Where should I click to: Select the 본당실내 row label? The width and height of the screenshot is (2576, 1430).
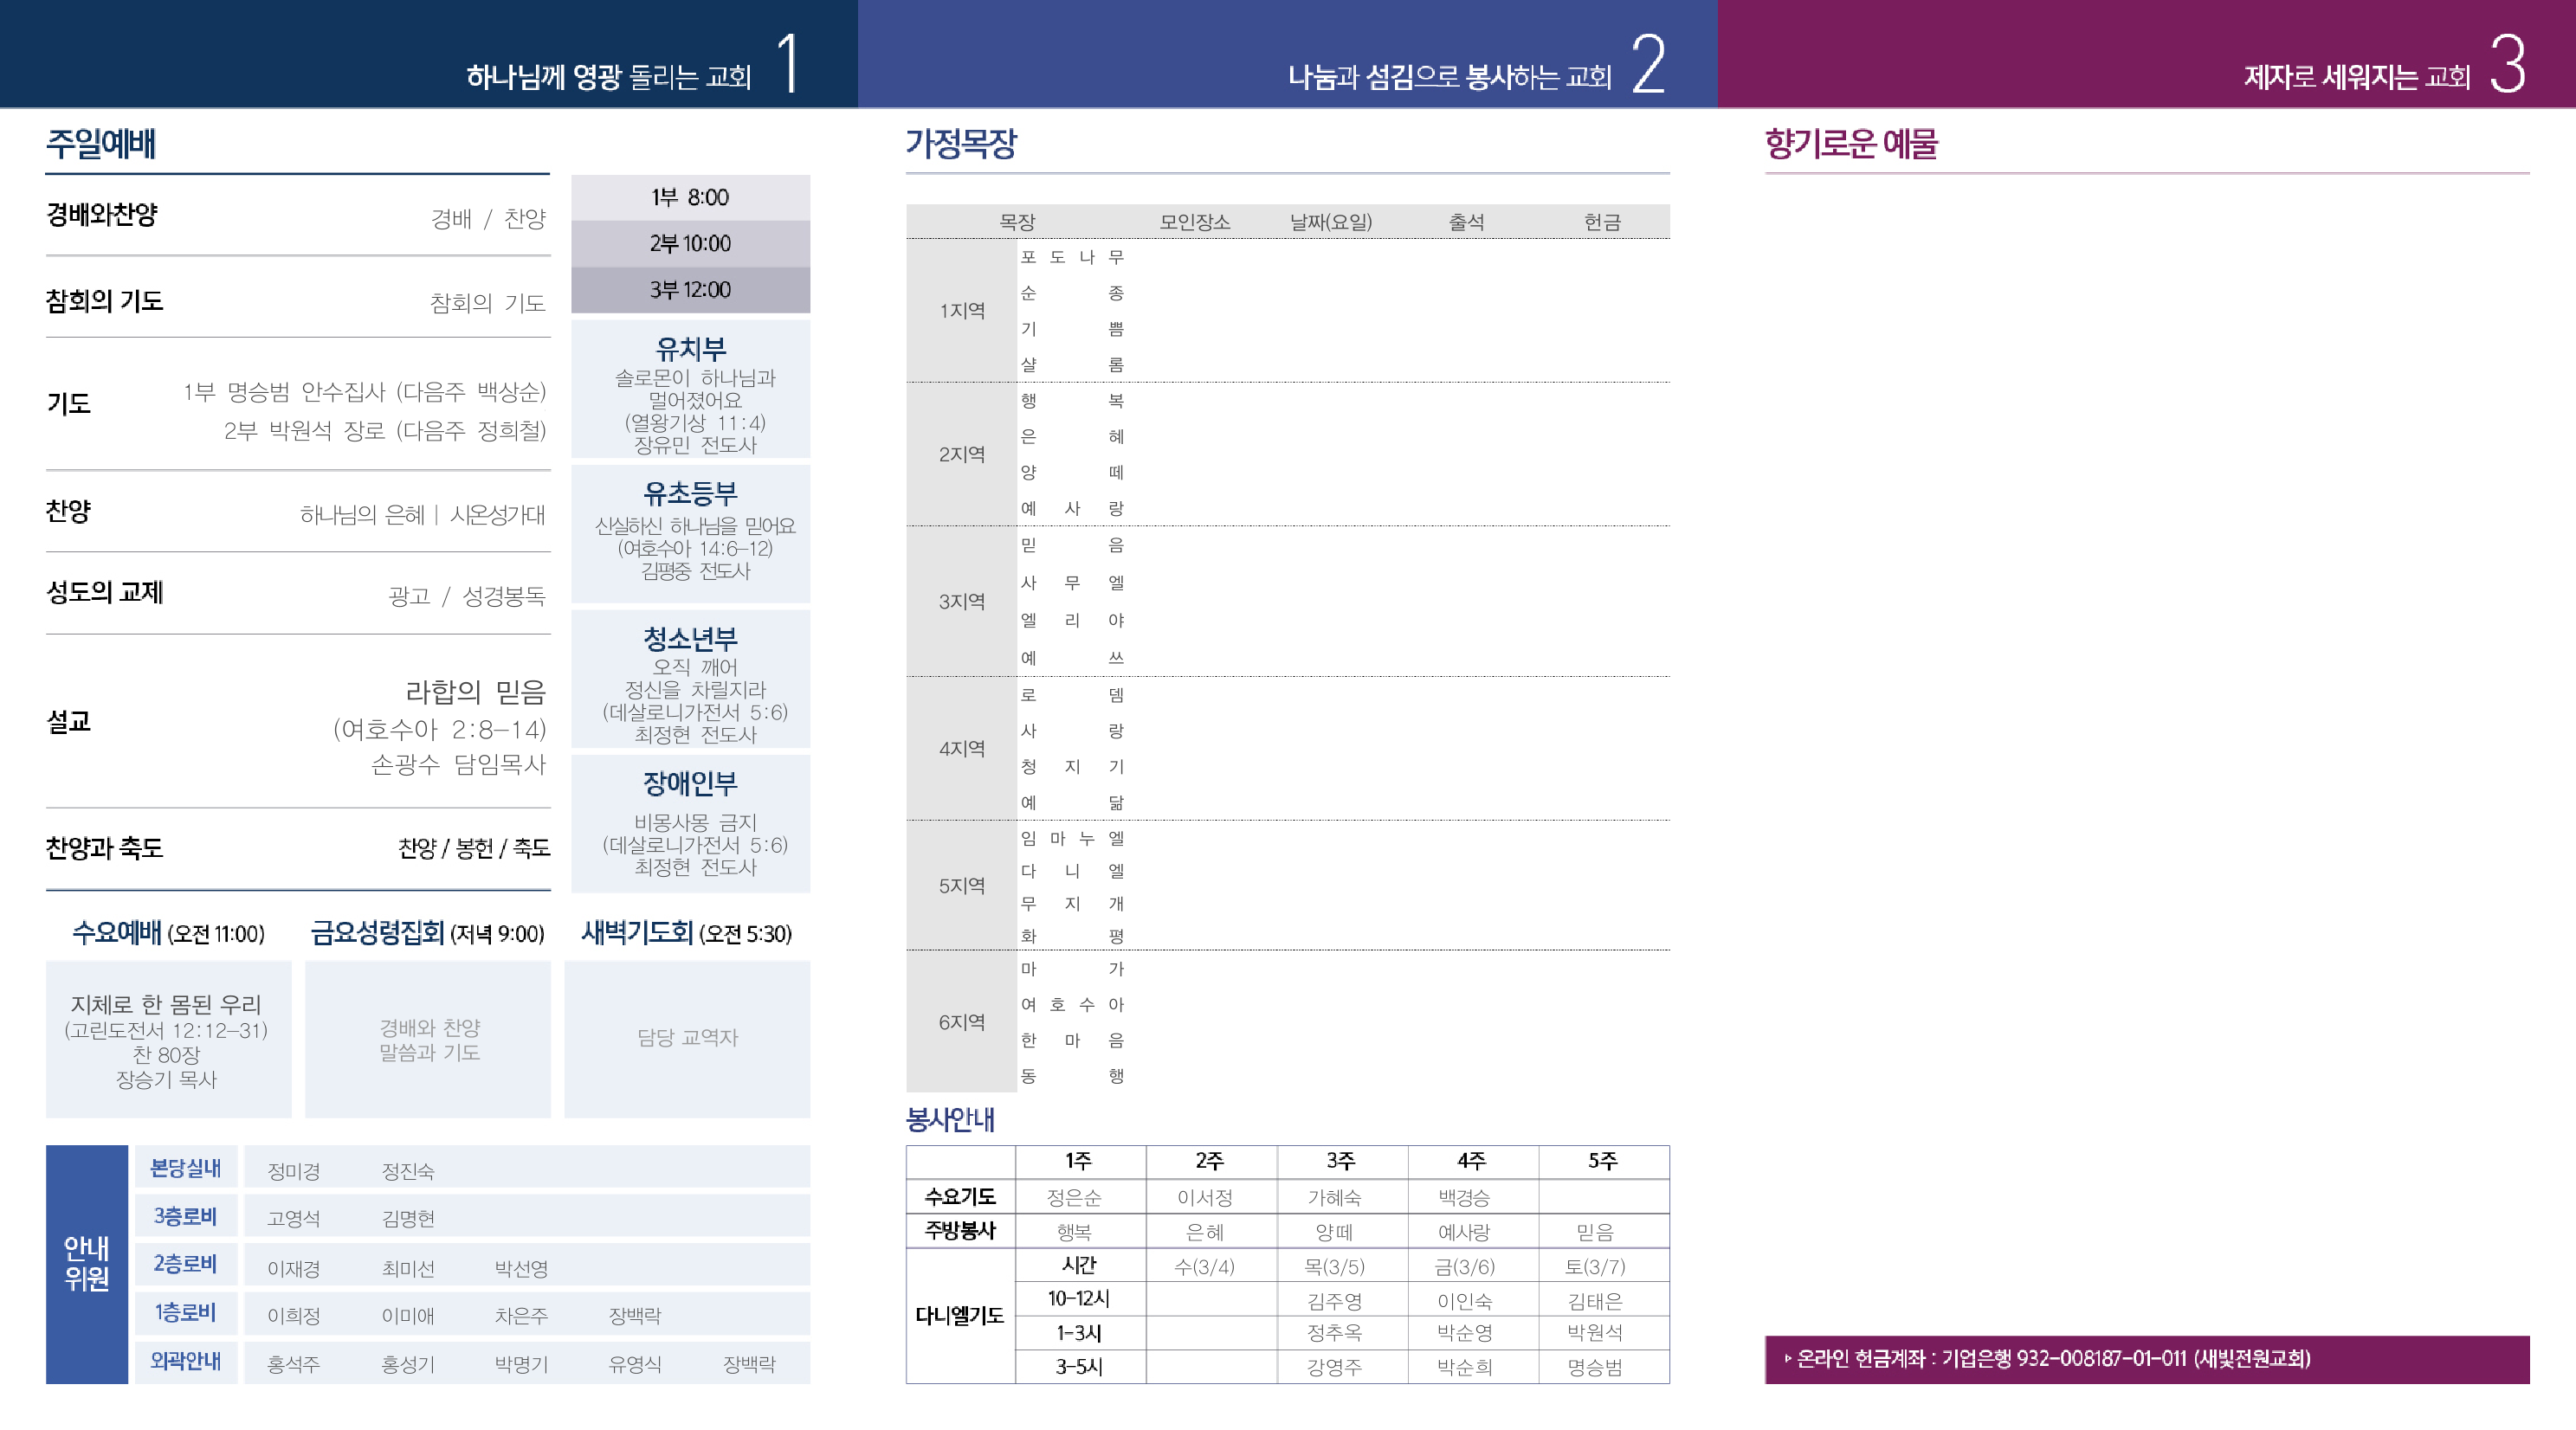185,1167
